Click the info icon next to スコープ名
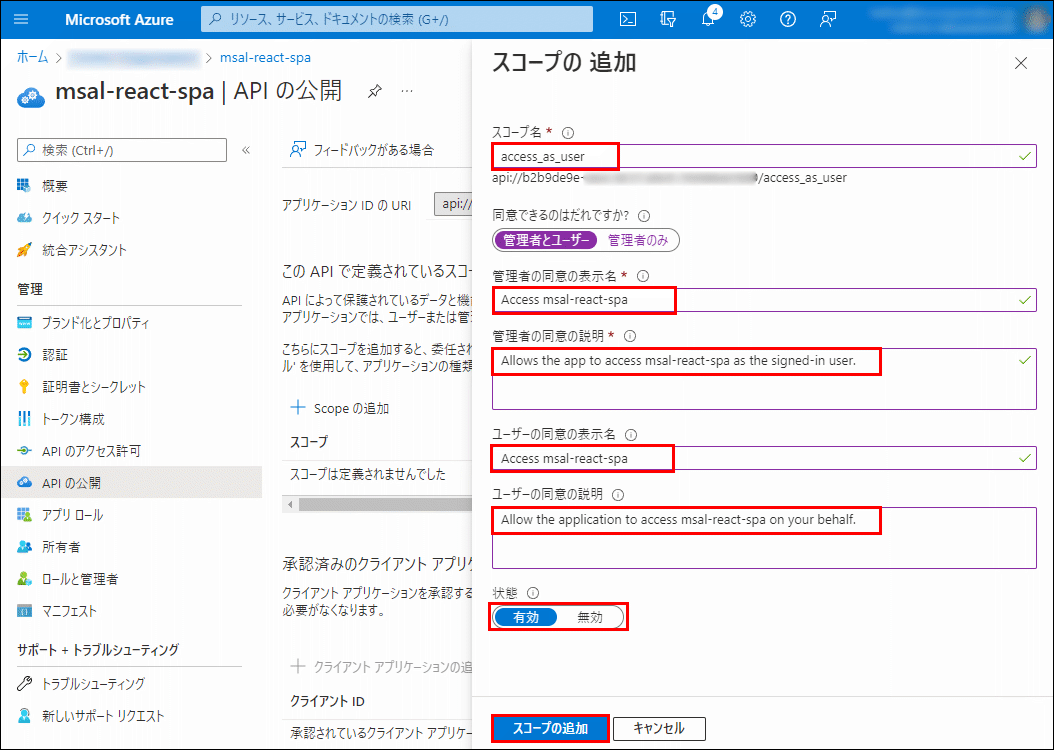The height and width of the screenshot is (750, 1054). [567, 133]
